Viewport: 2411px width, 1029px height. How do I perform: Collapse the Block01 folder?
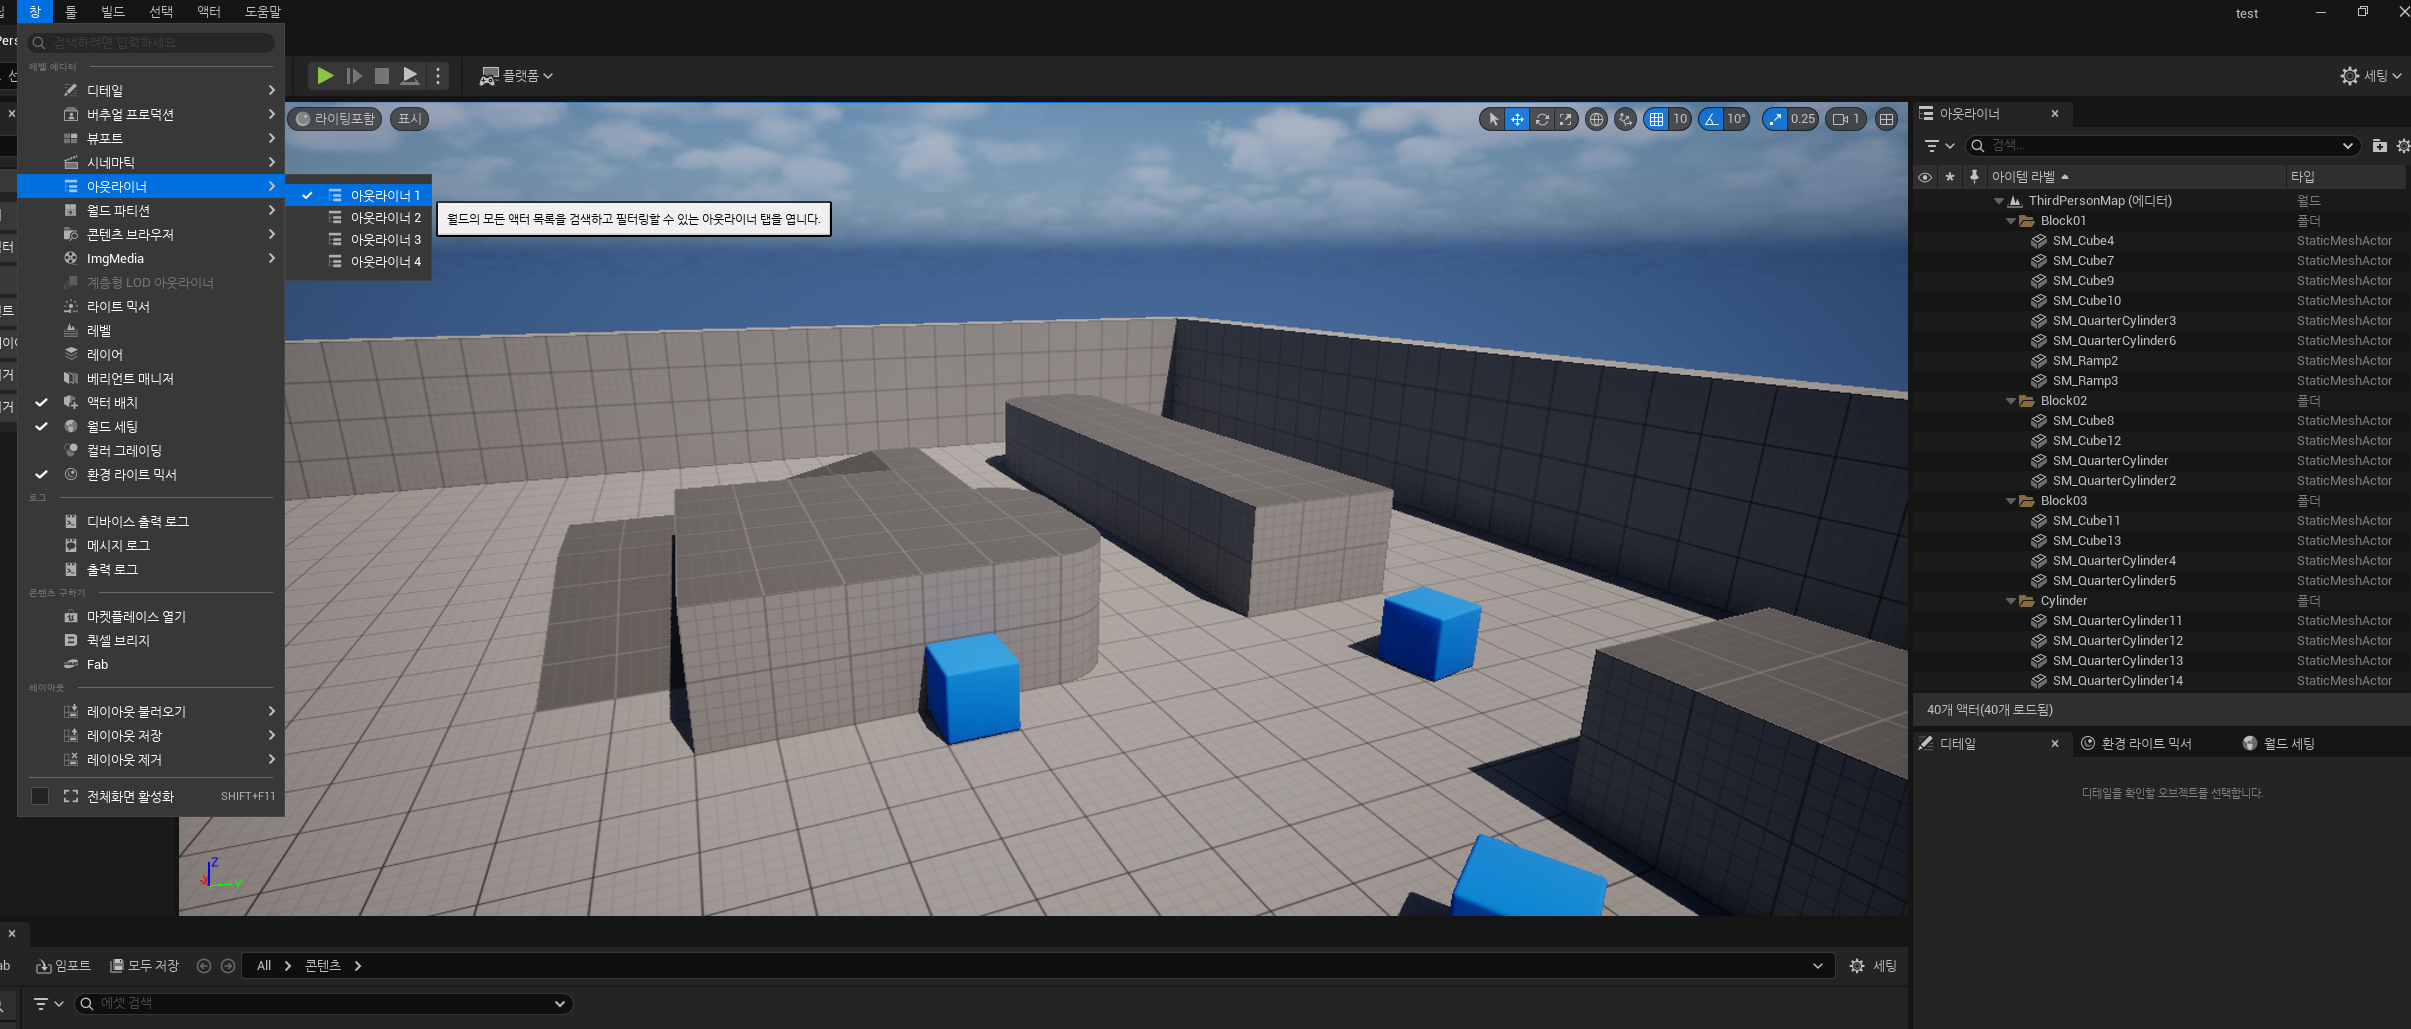[2011, 221]
